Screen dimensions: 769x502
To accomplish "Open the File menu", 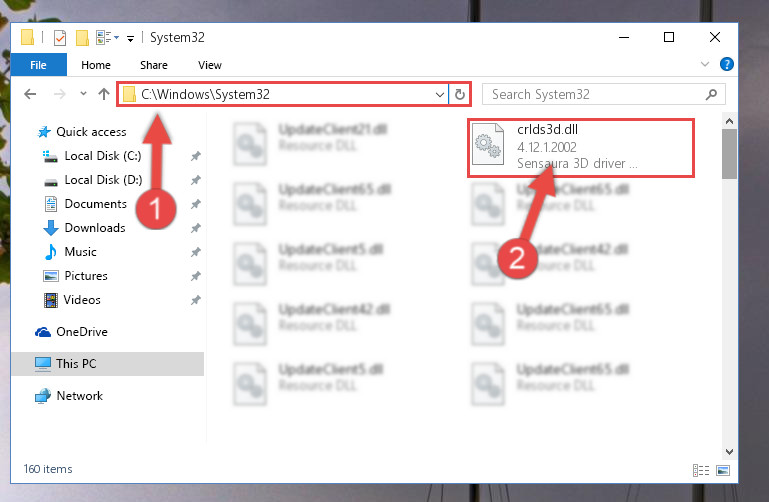I will [38, 65].
